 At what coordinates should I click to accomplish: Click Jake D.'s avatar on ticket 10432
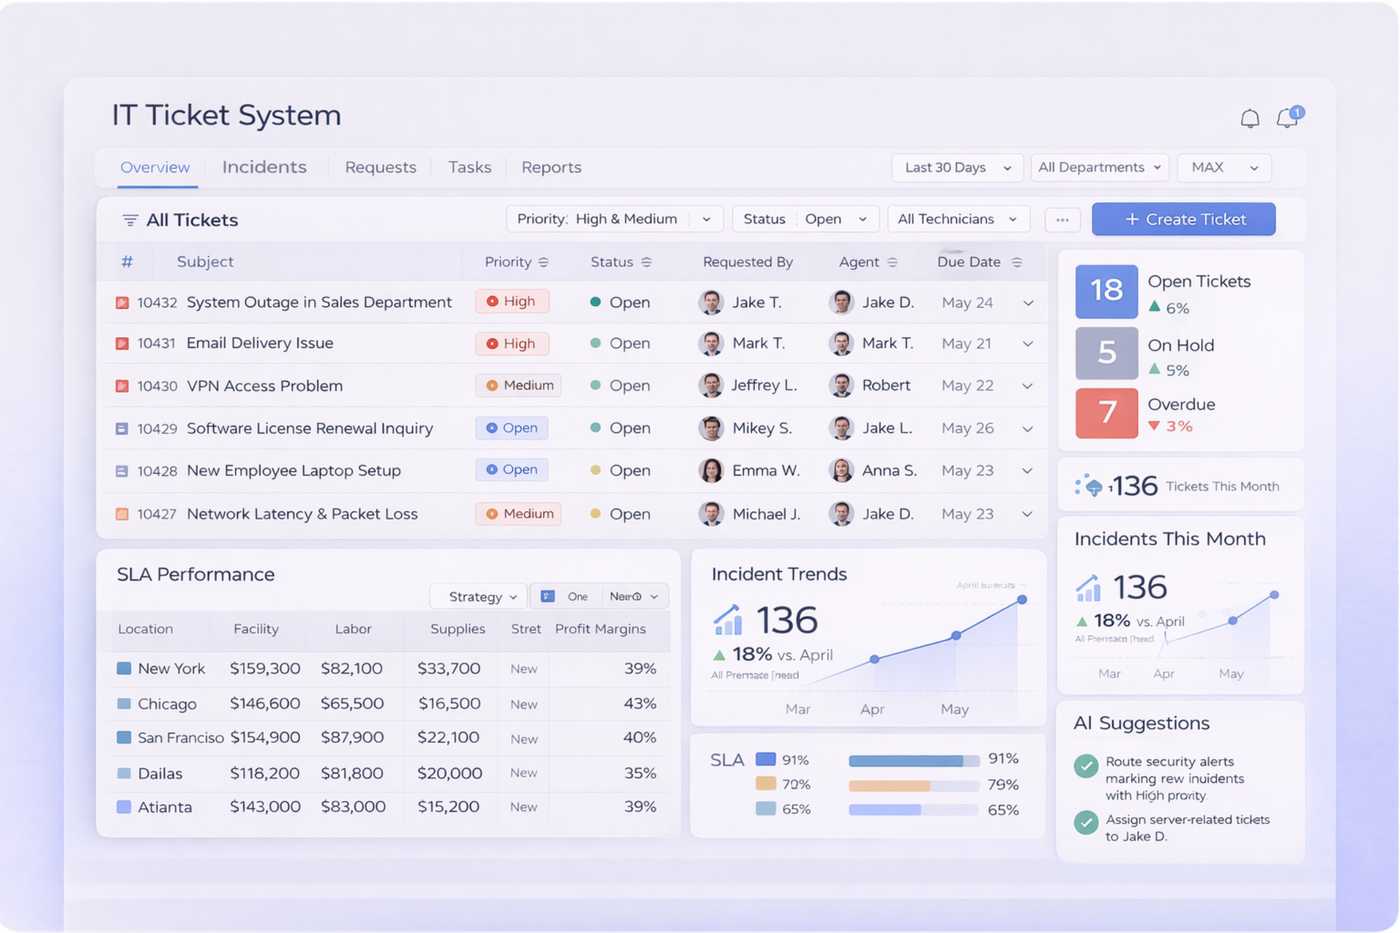841,301
